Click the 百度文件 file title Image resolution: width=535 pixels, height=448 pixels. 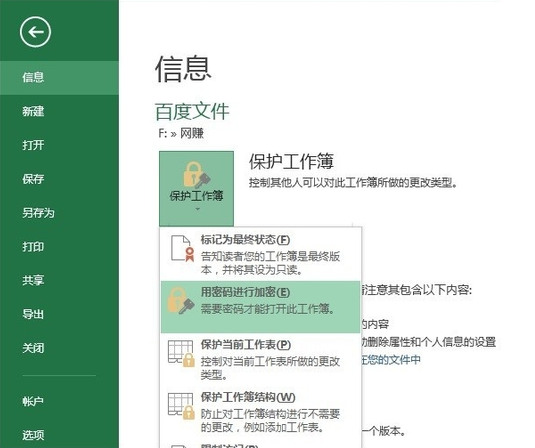pos(192,112)
